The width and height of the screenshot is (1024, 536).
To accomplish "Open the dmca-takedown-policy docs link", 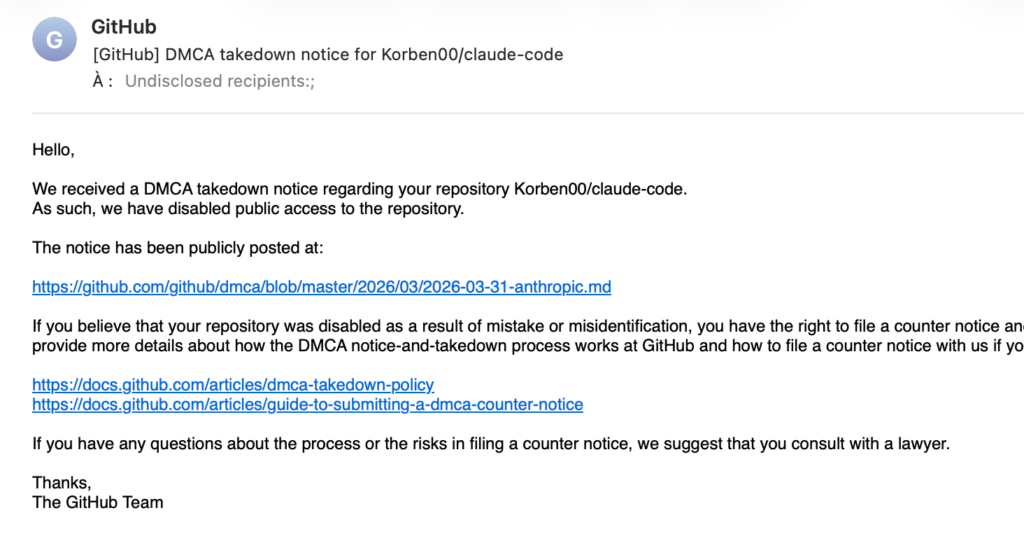I will (233, 384).
